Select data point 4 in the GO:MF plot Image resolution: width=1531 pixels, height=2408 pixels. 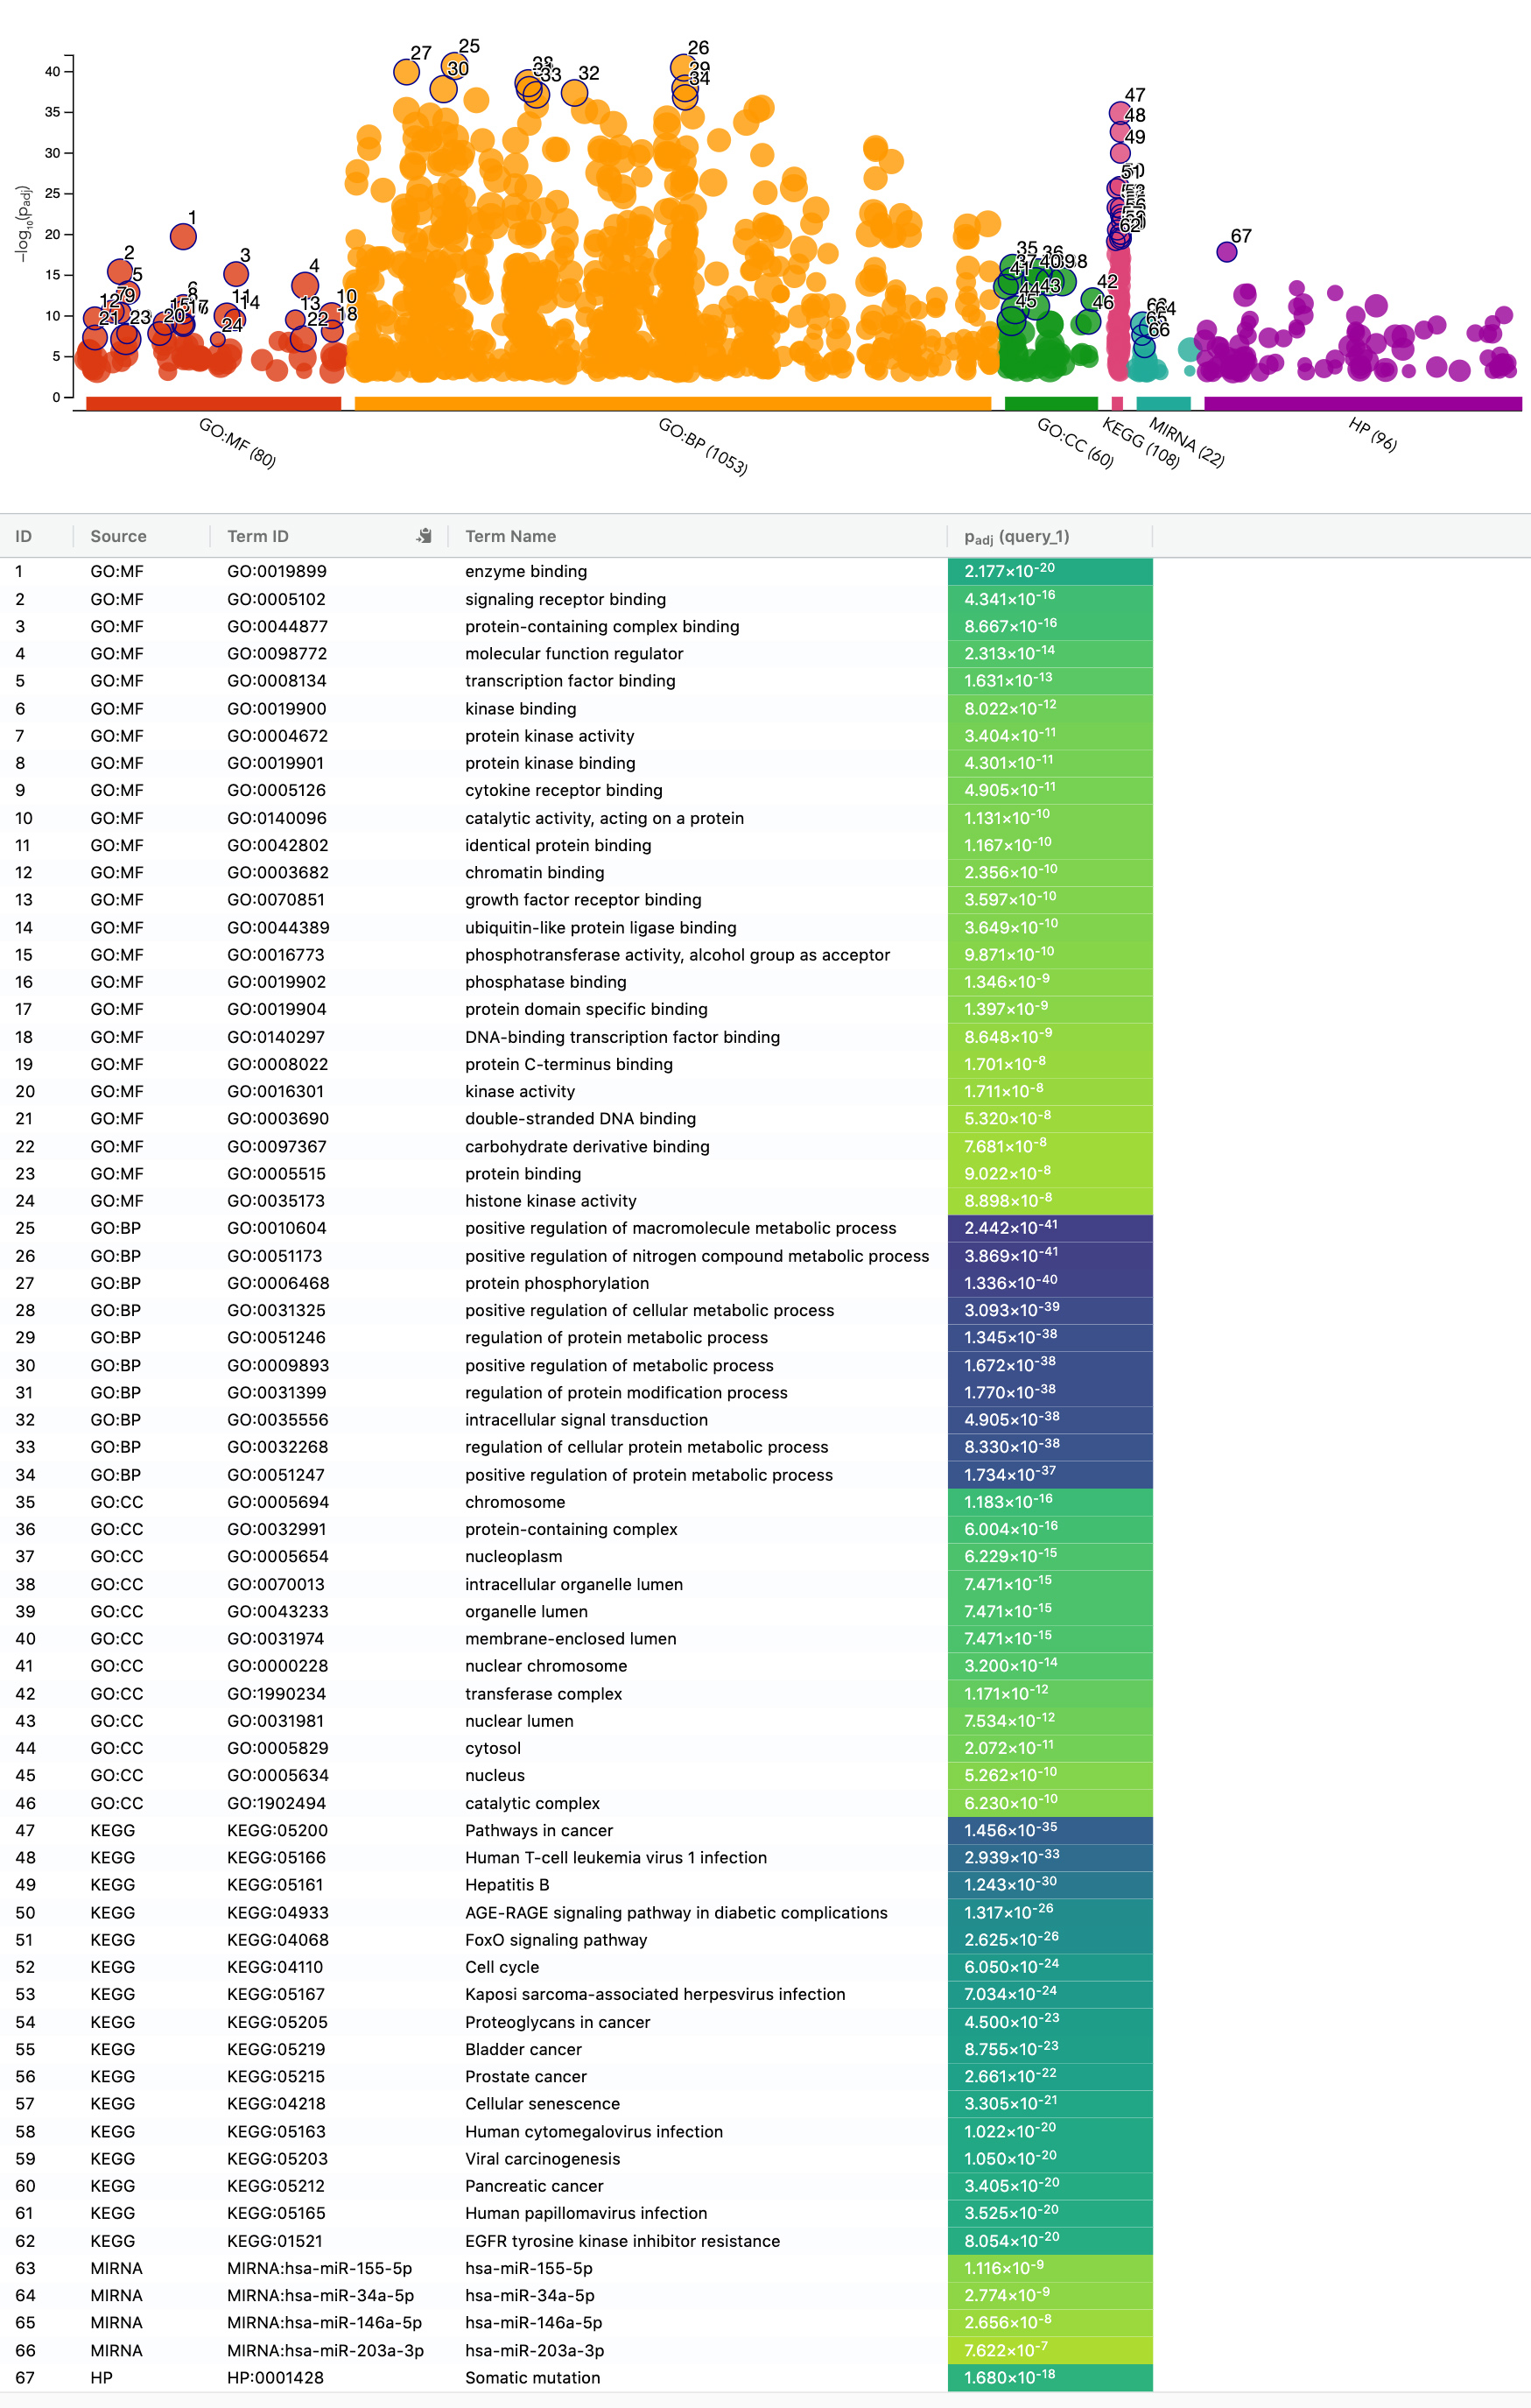[305, 286]
